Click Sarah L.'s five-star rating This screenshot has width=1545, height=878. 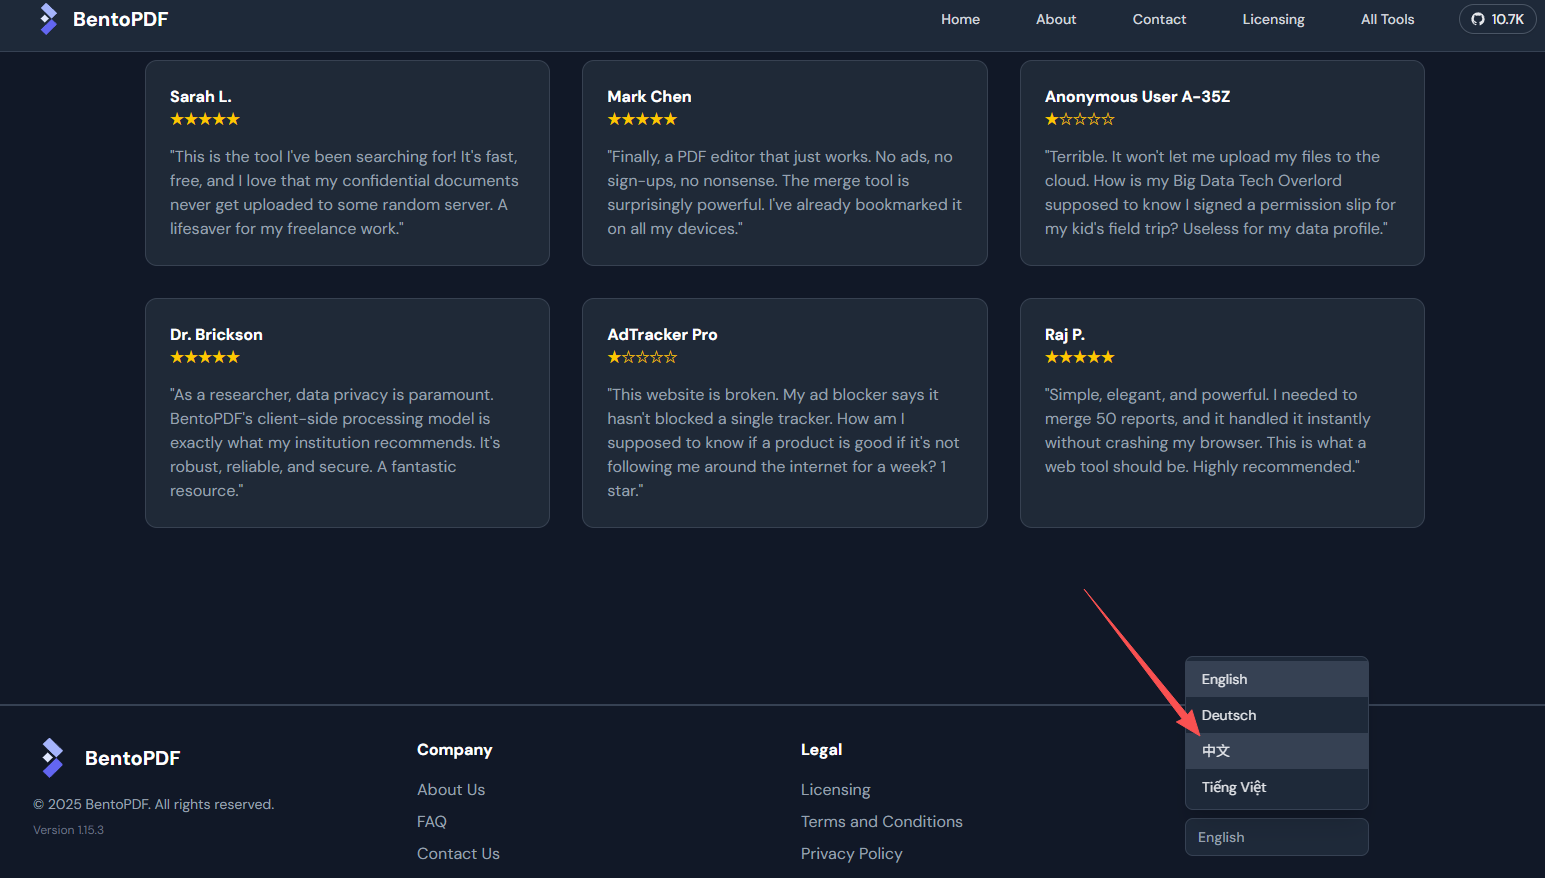tap(205, 119)
